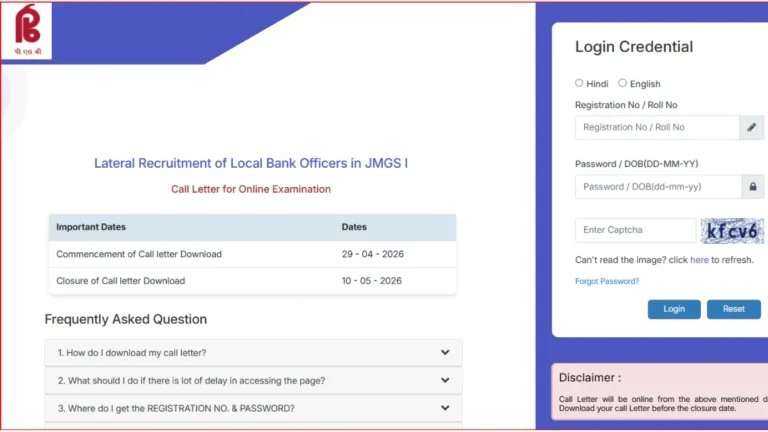
Task: Click 'Commencement of Call letter Download' cell
Action: (139, 254)
